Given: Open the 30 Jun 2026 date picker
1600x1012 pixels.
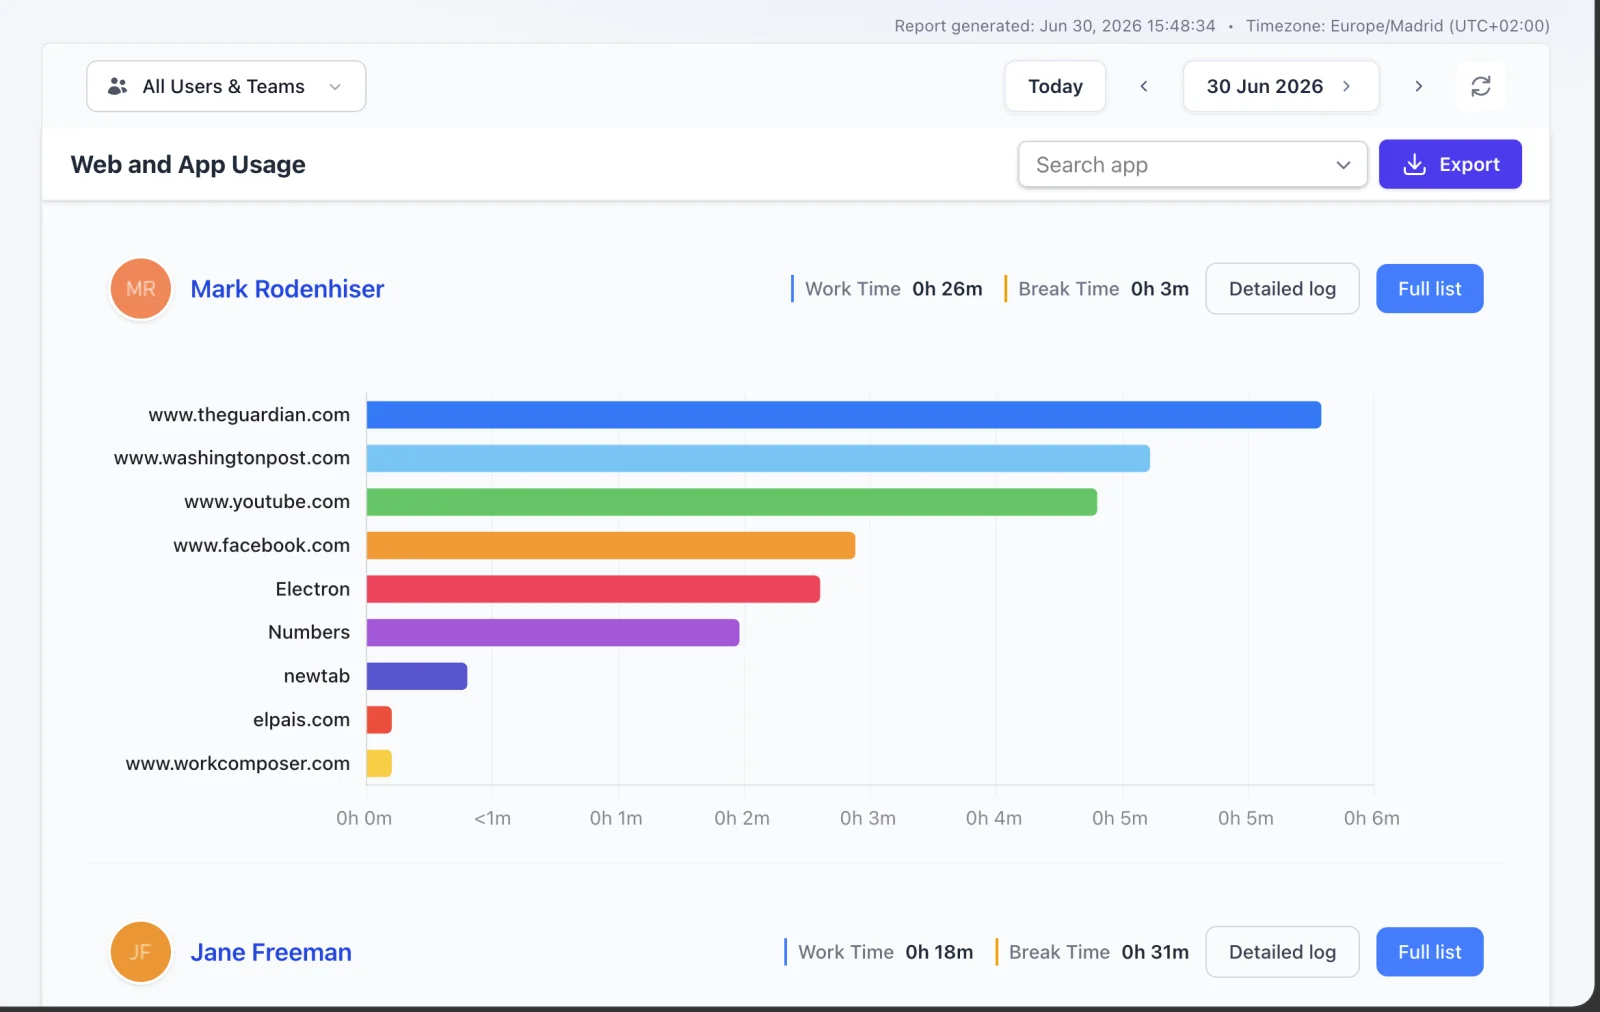Looking at the screenshot, I should tap(1280, 86).
